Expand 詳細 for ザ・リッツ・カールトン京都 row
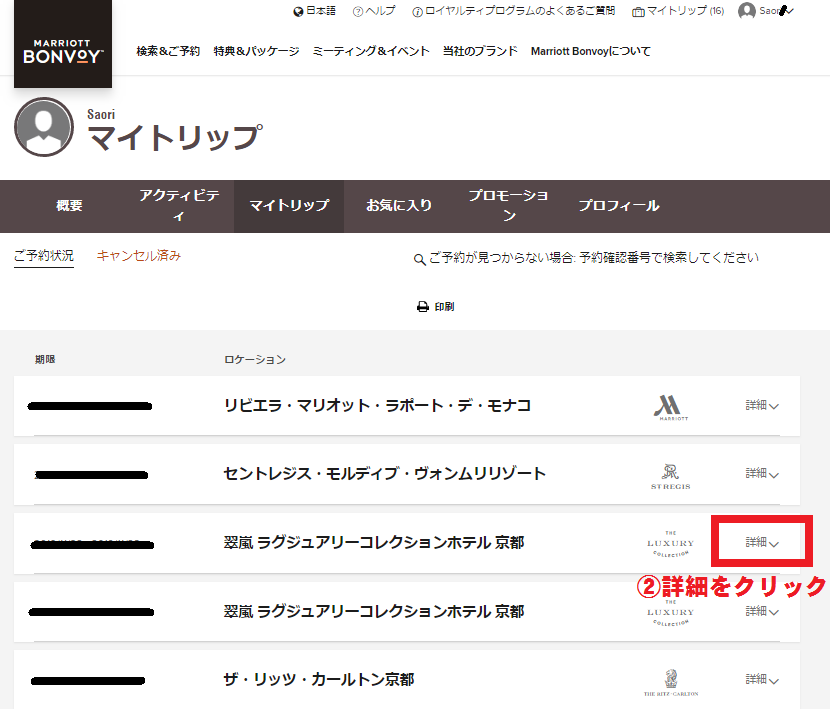 tap(762, 679)
